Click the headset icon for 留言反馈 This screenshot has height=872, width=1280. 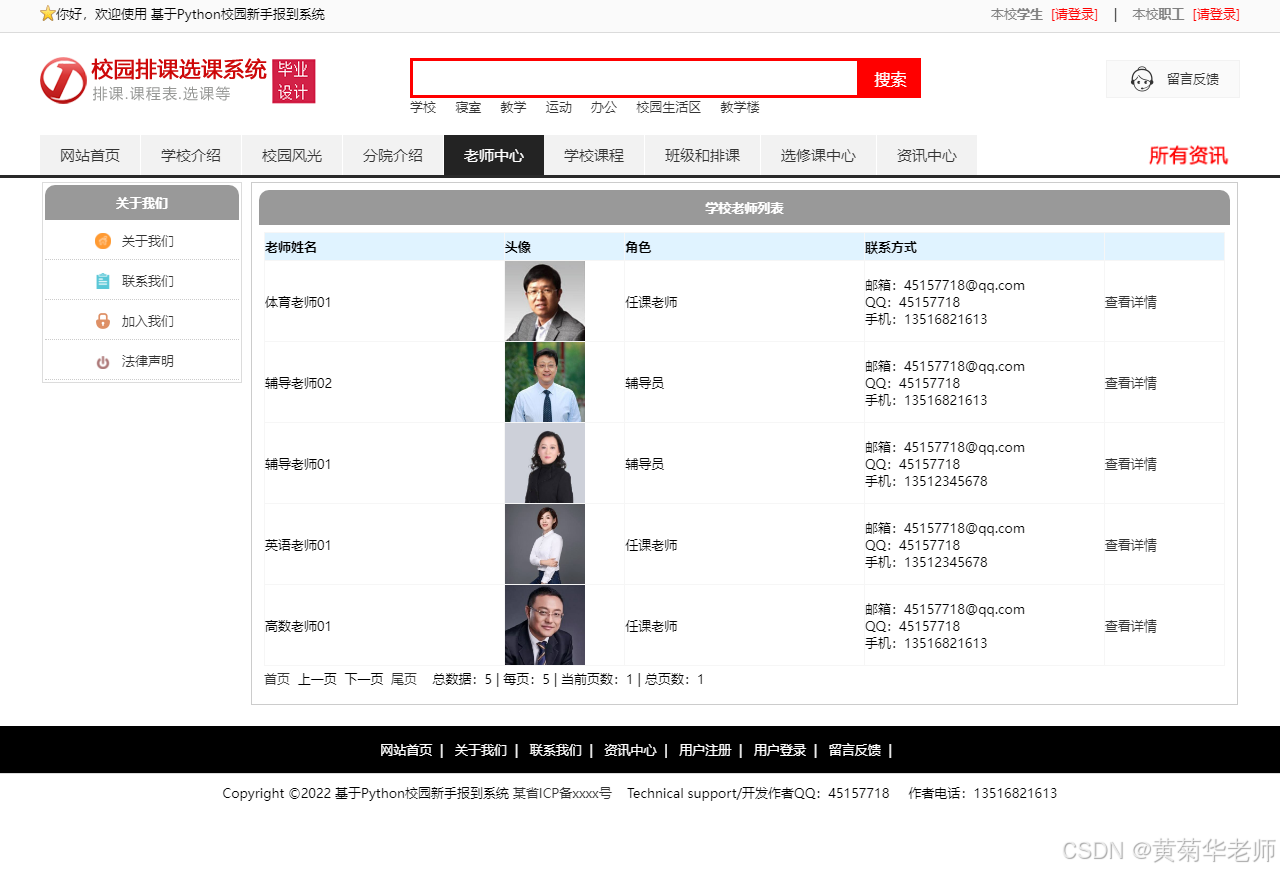pyautogui.click(x=1141, y=79)
